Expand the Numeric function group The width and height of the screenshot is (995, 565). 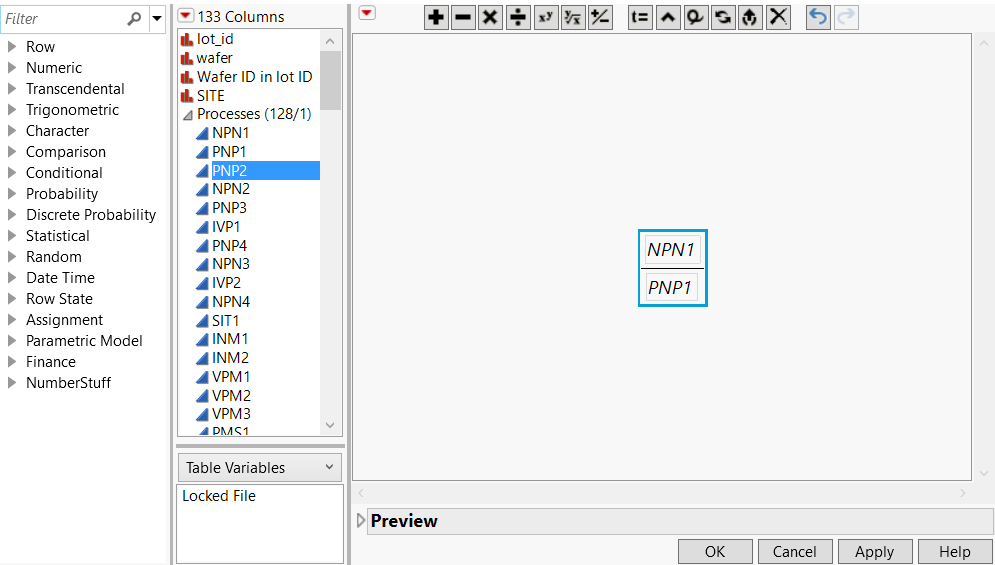click(11, 68)
